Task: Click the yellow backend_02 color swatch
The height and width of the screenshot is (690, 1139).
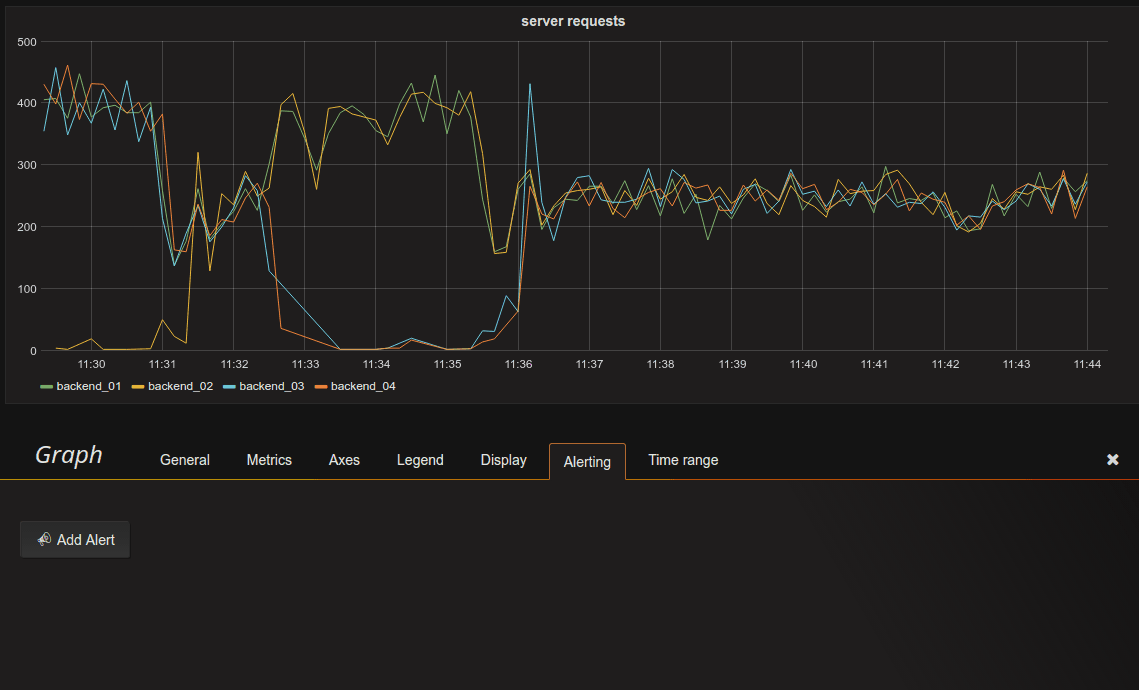Action: click(138, 387)
